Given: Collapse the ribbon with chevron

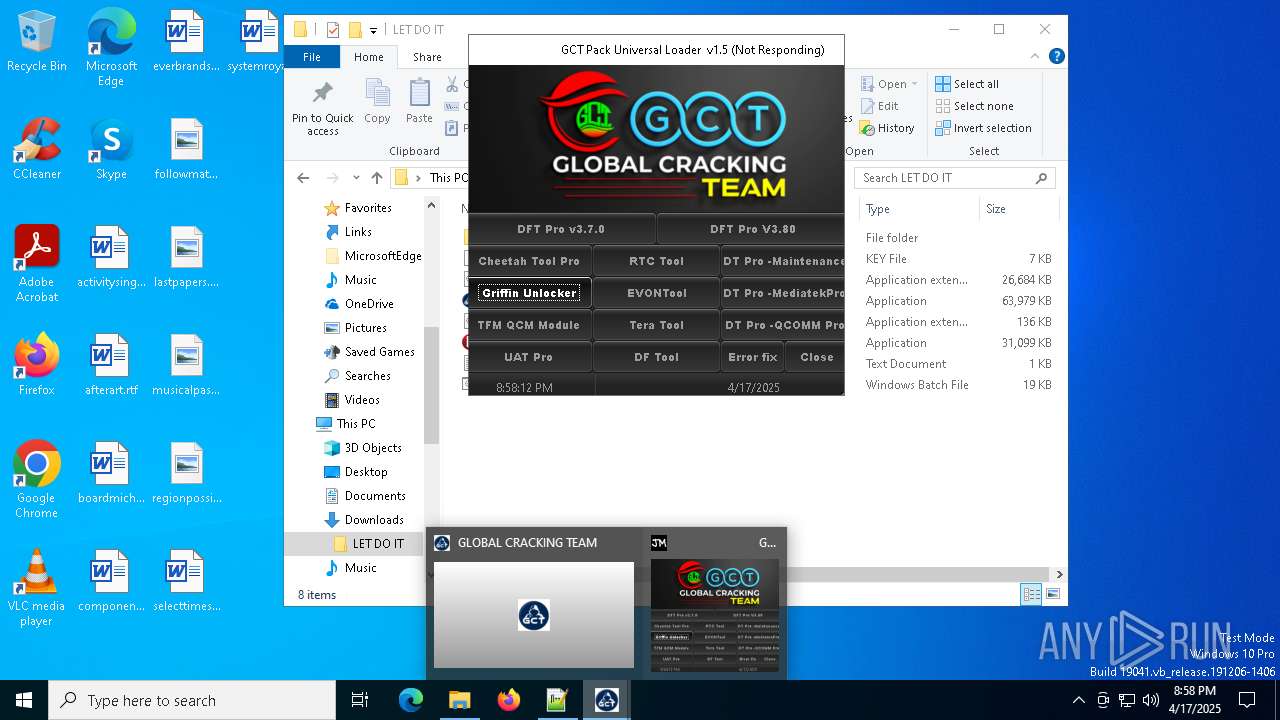Looking at the screenshot, I should pos(1037,57).
